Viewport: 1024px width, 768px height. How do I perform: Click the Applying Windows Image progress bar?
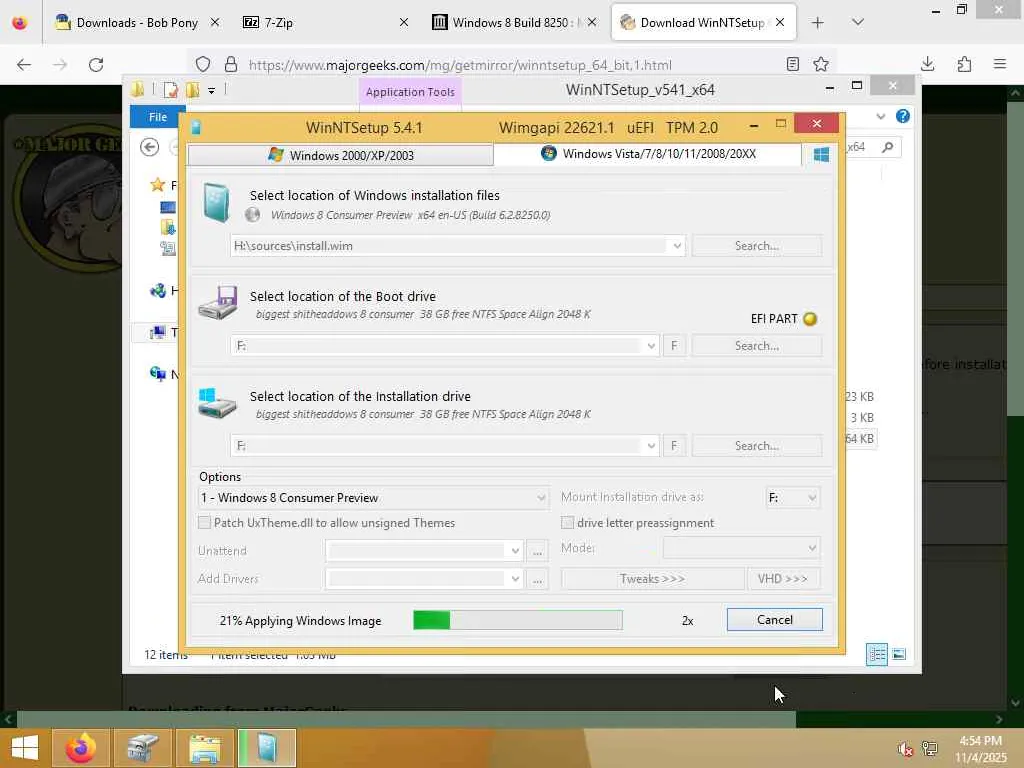pyautogui.click(x=518, y=620)
